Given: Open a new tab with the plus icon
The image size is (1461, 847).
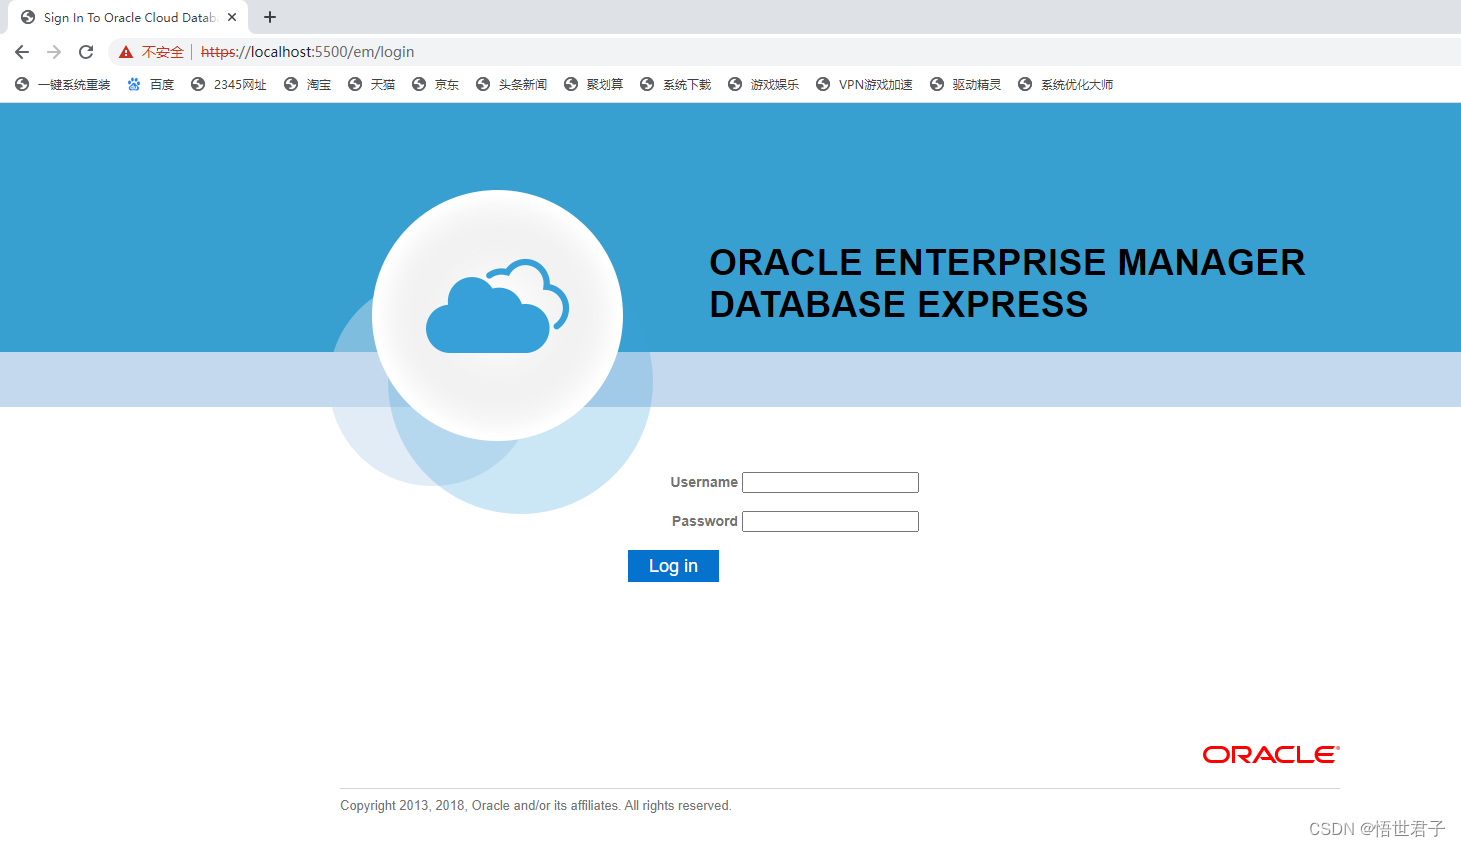Looking at the screenshot, I should 270,17.
